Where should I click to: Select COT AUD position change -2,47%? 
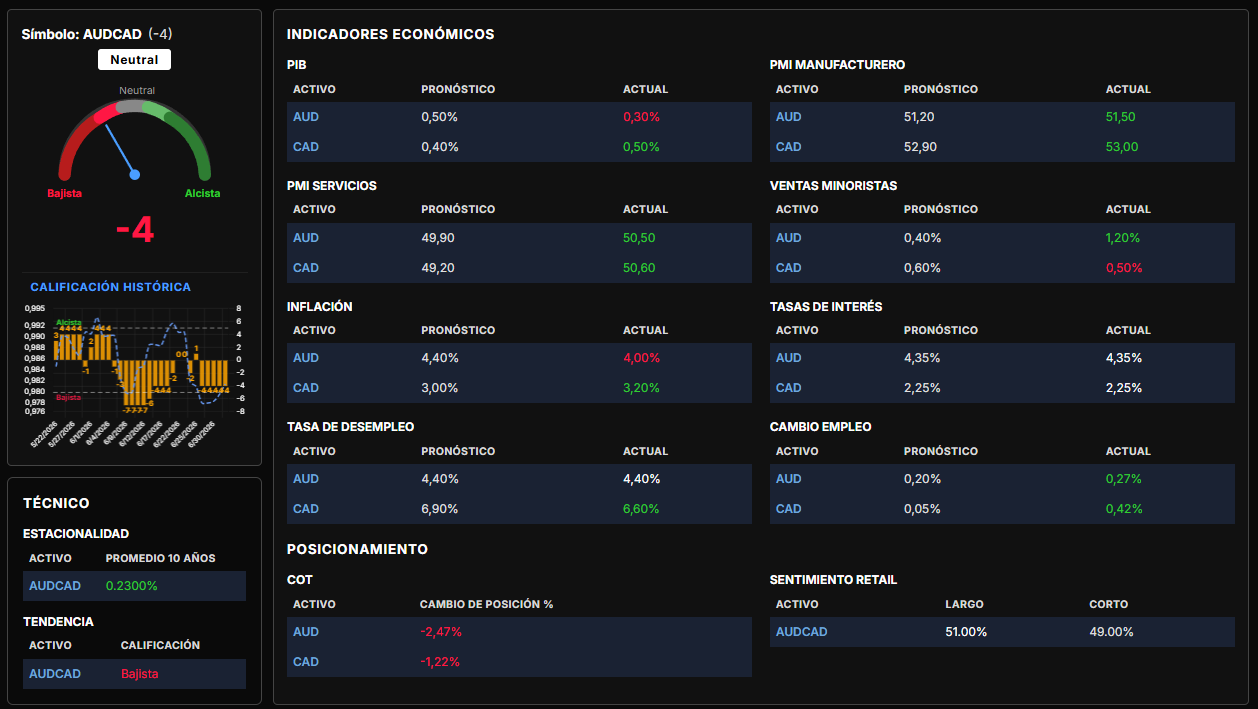(441, 632)
